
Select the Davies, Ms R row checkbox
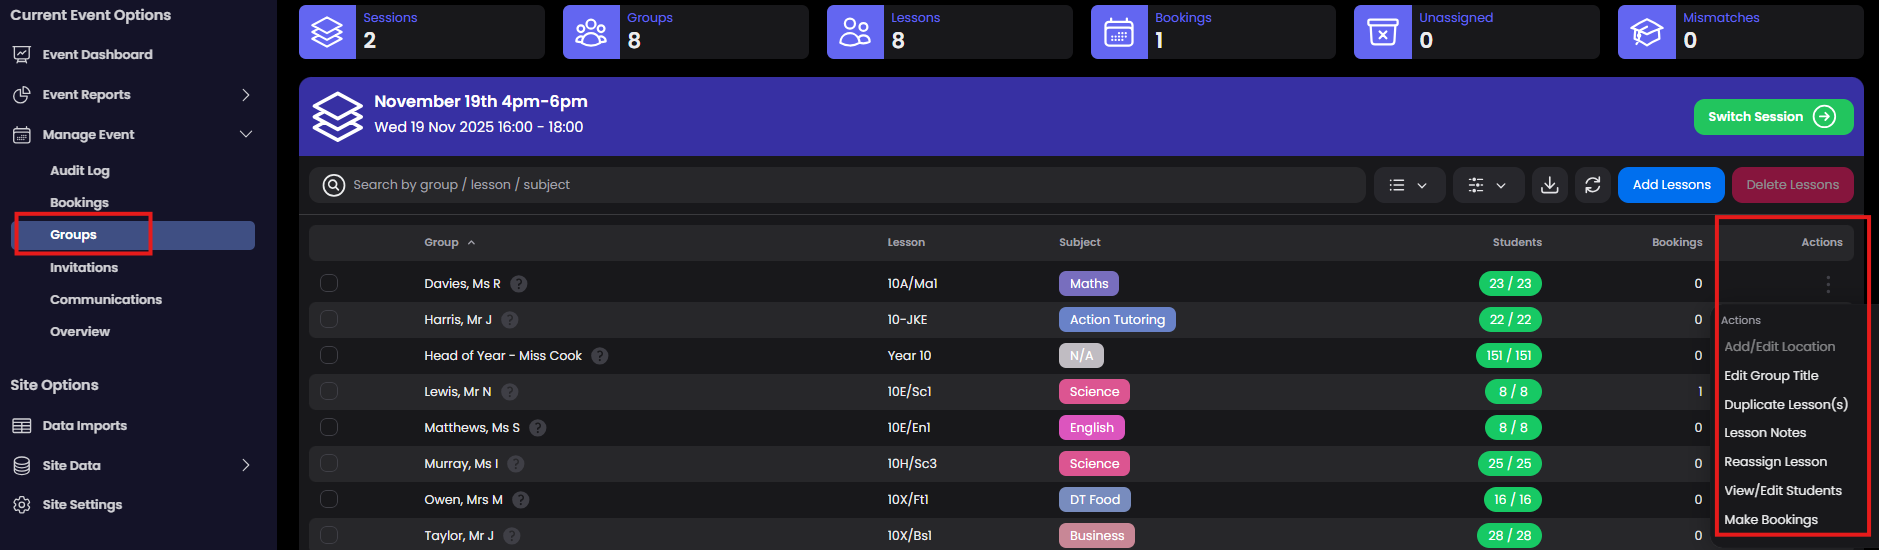point(329,283)
